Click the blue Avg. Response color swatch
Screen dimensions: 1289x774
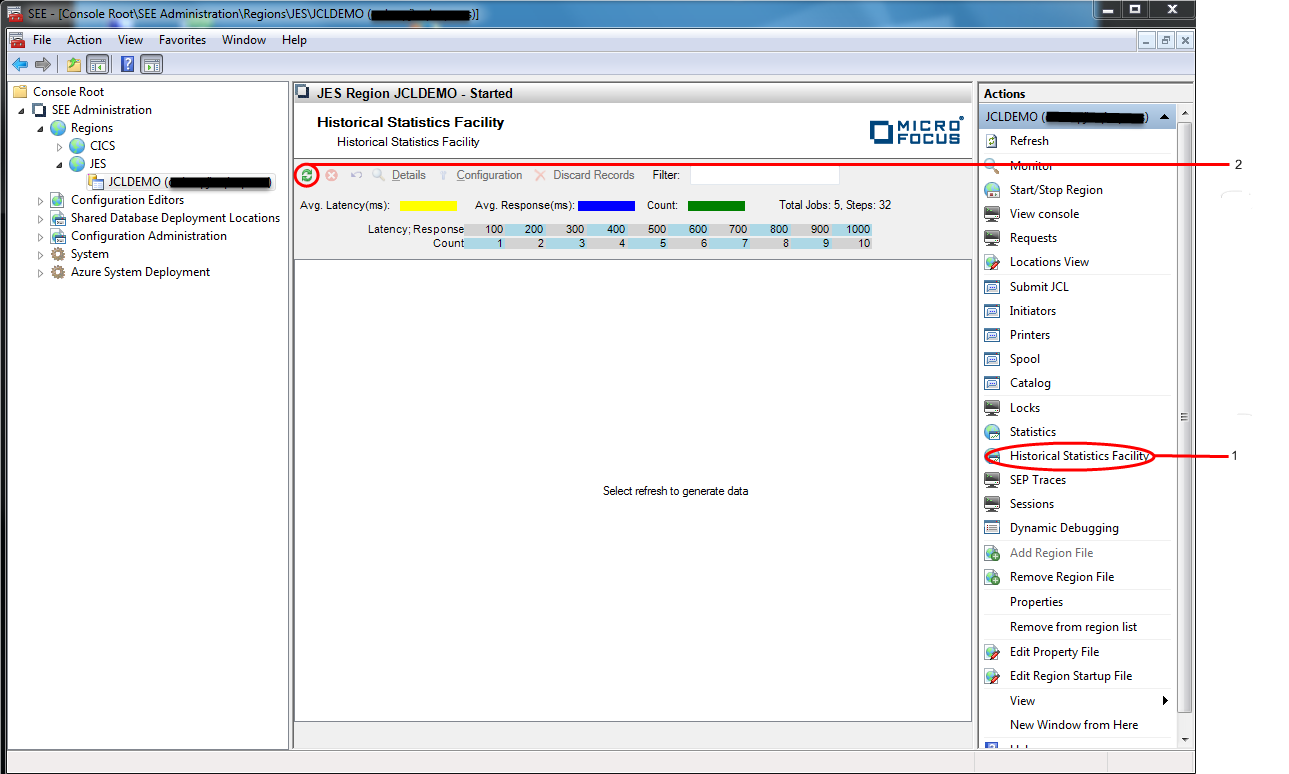point(606,206)
